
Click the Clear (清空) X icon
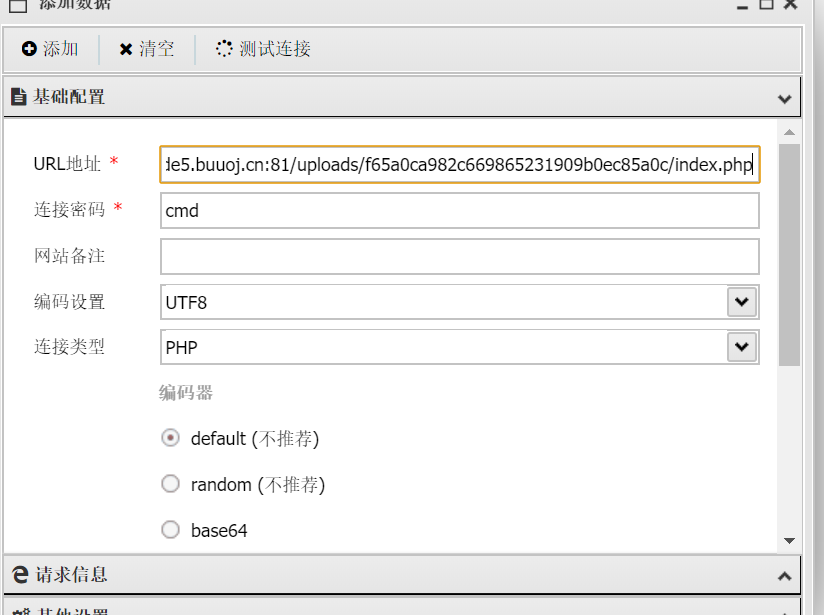[126, 49]
